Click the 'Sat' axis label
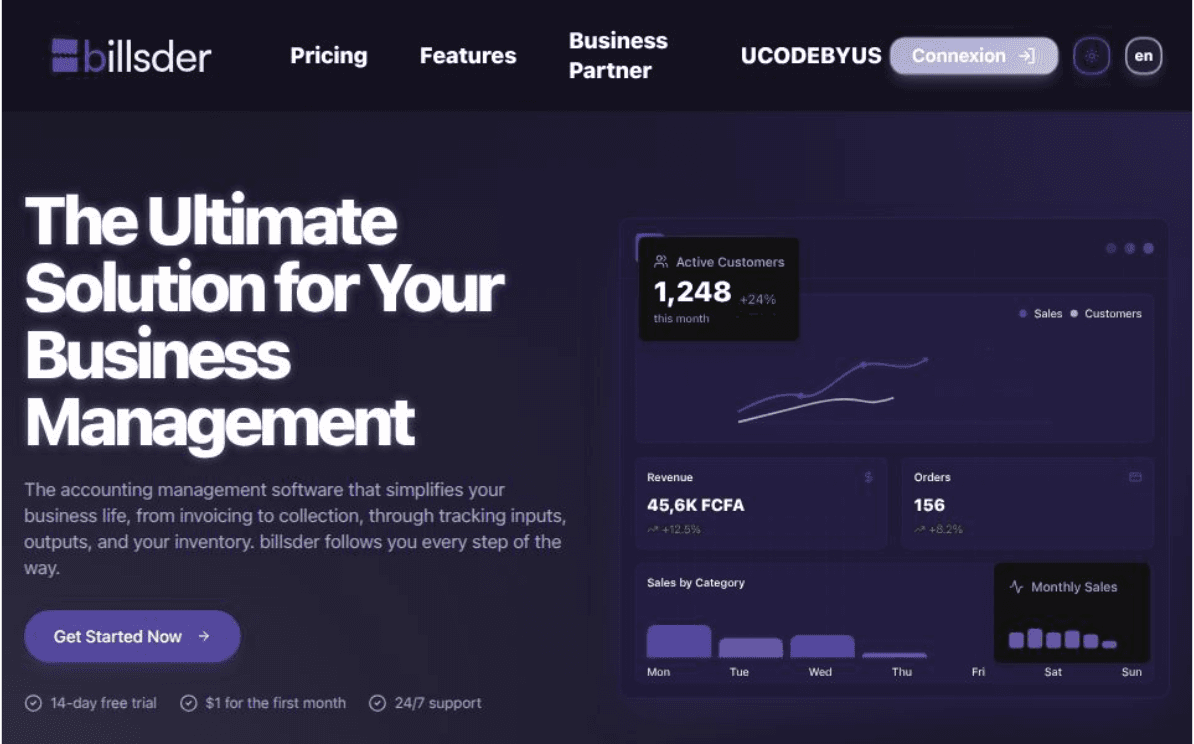This screenshot has width=1194, height=744. click(x=1053, y=672)
